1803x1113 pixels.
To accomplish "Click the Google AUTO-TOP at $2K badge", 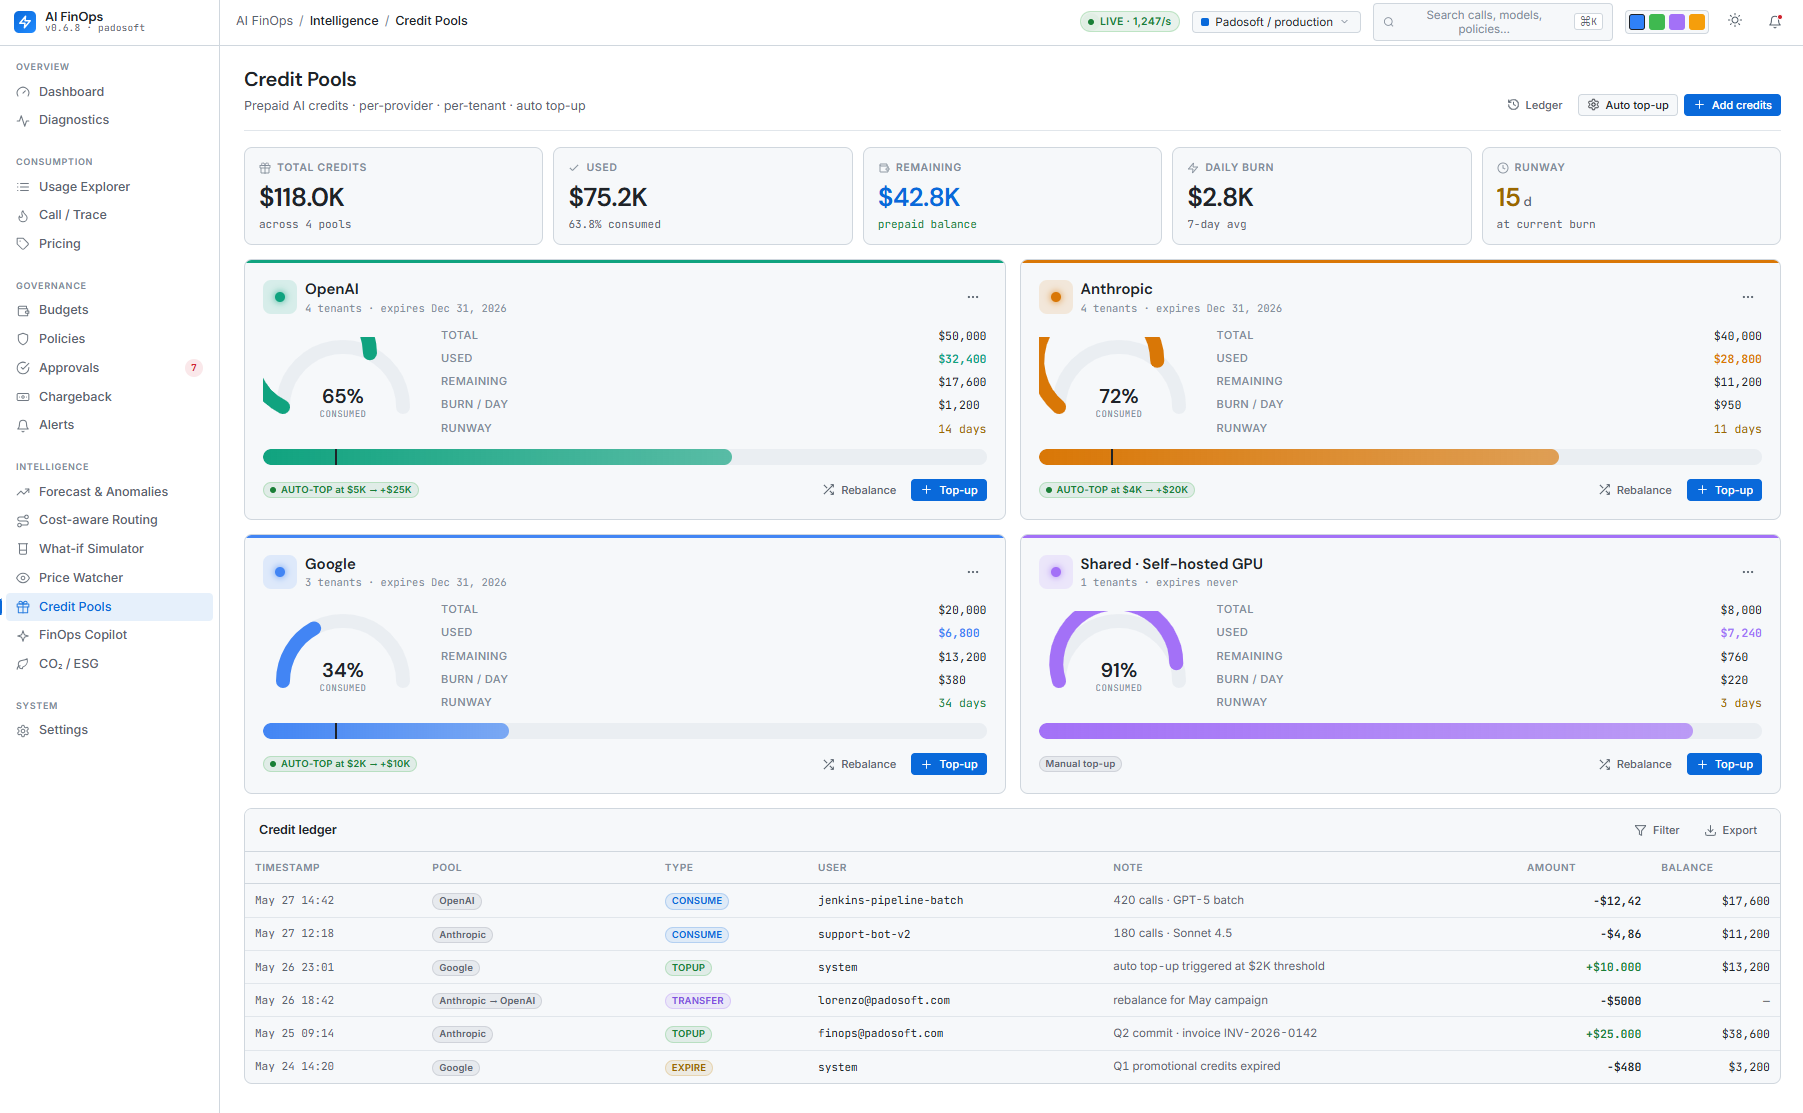I will (340, 764).
